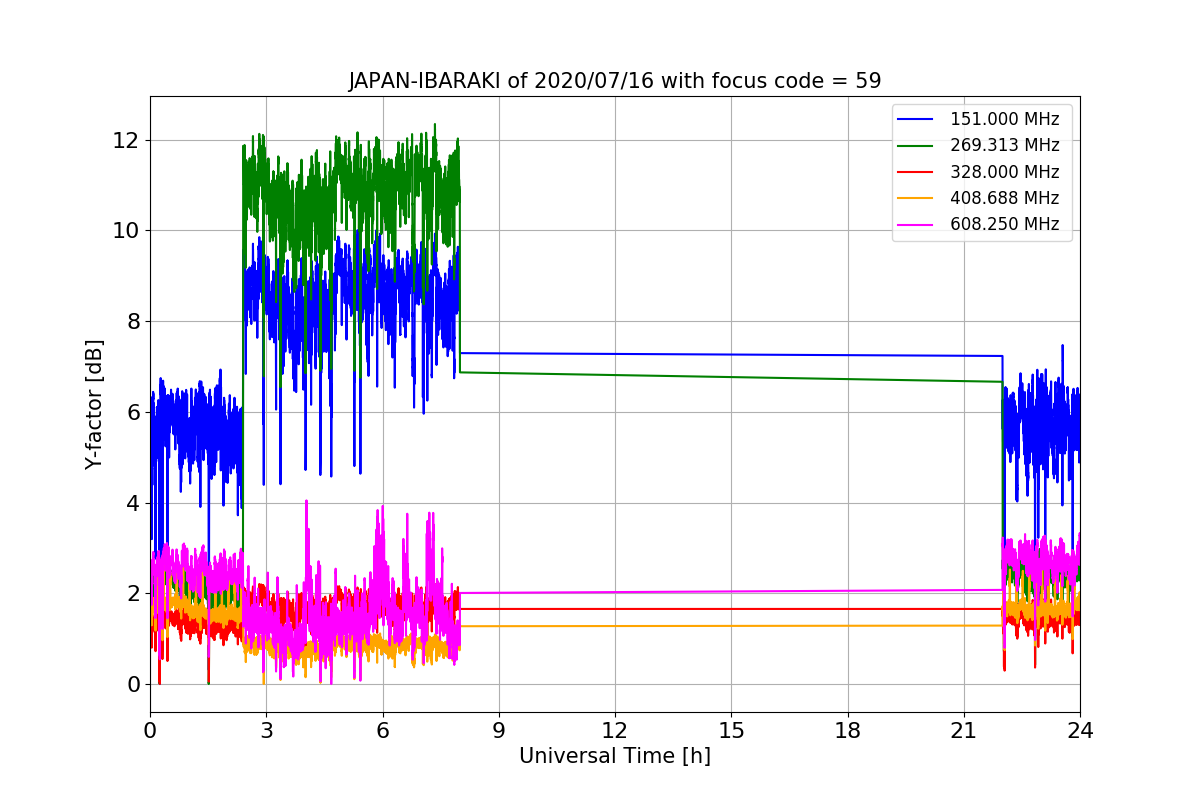
Task: Click the x-axis tick label 12
Action: (x=615, y=730)
